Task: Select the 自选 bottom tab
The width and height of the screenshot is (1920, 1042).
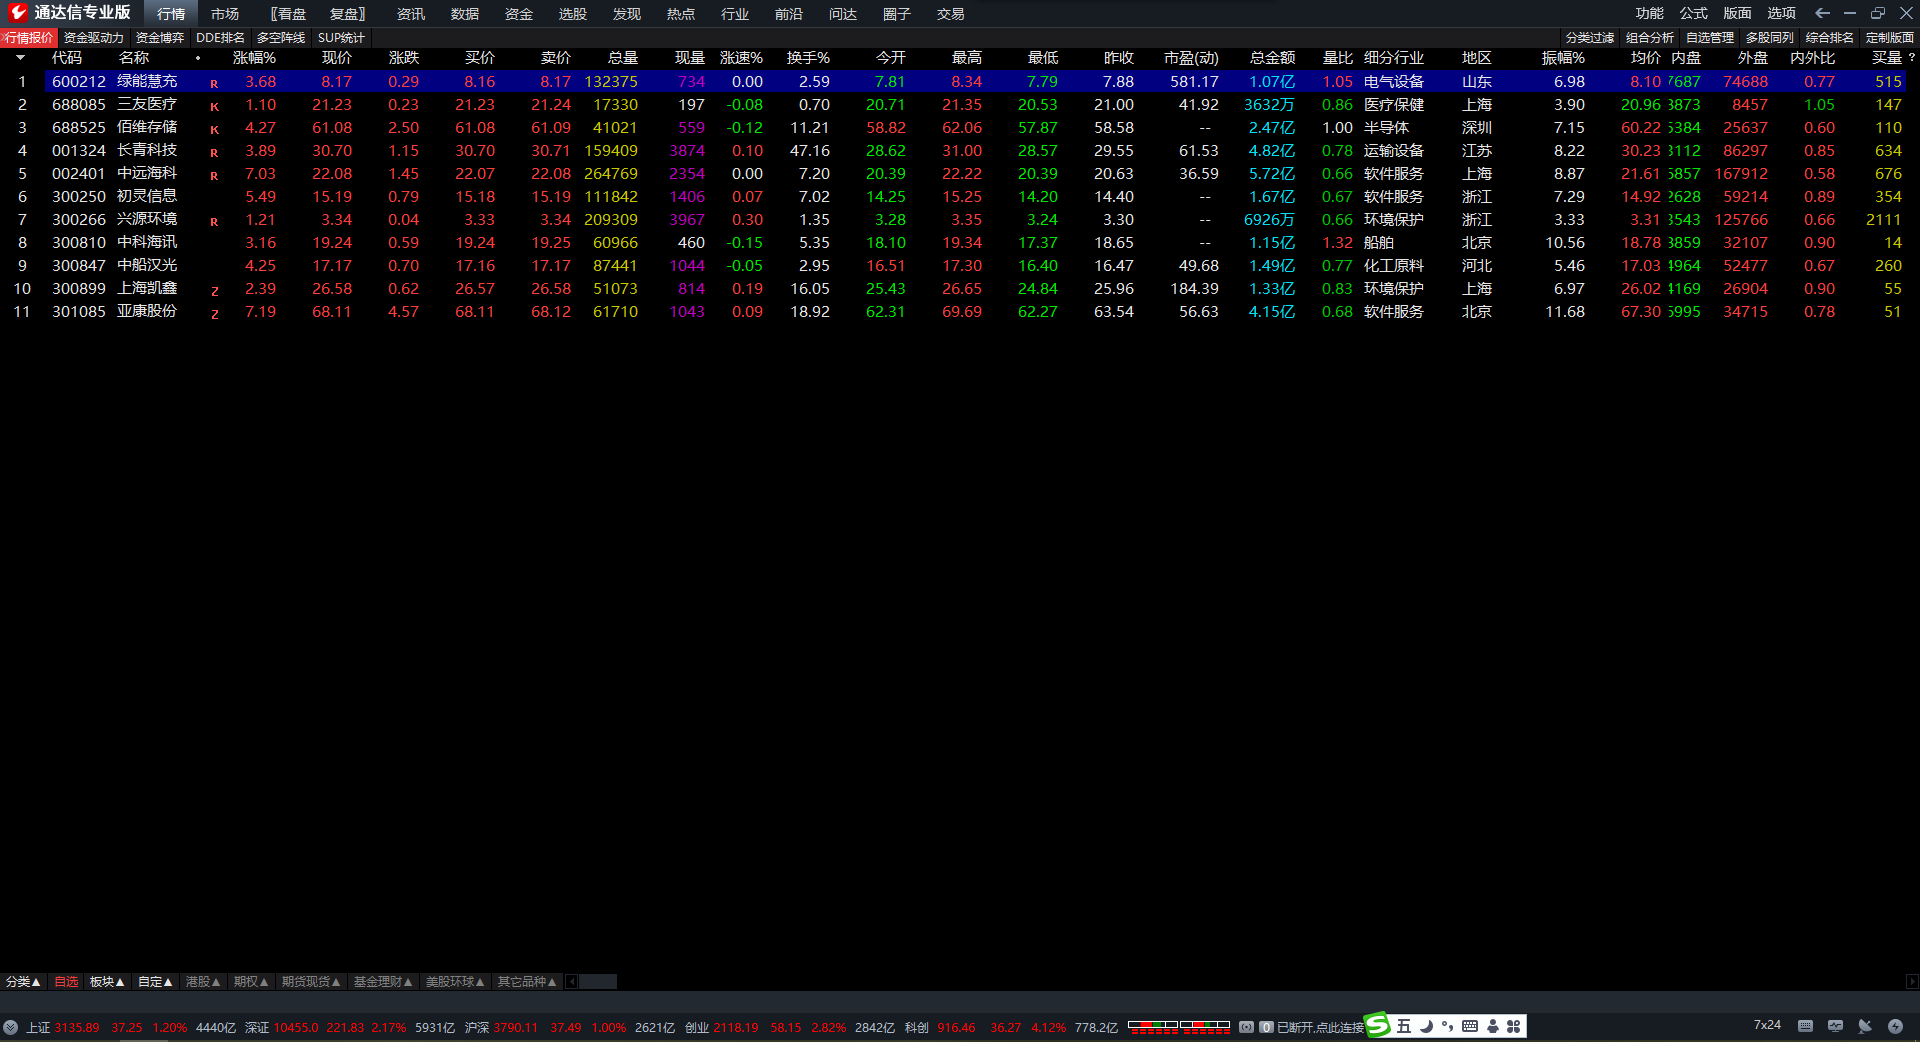Action: pos(66,982)
